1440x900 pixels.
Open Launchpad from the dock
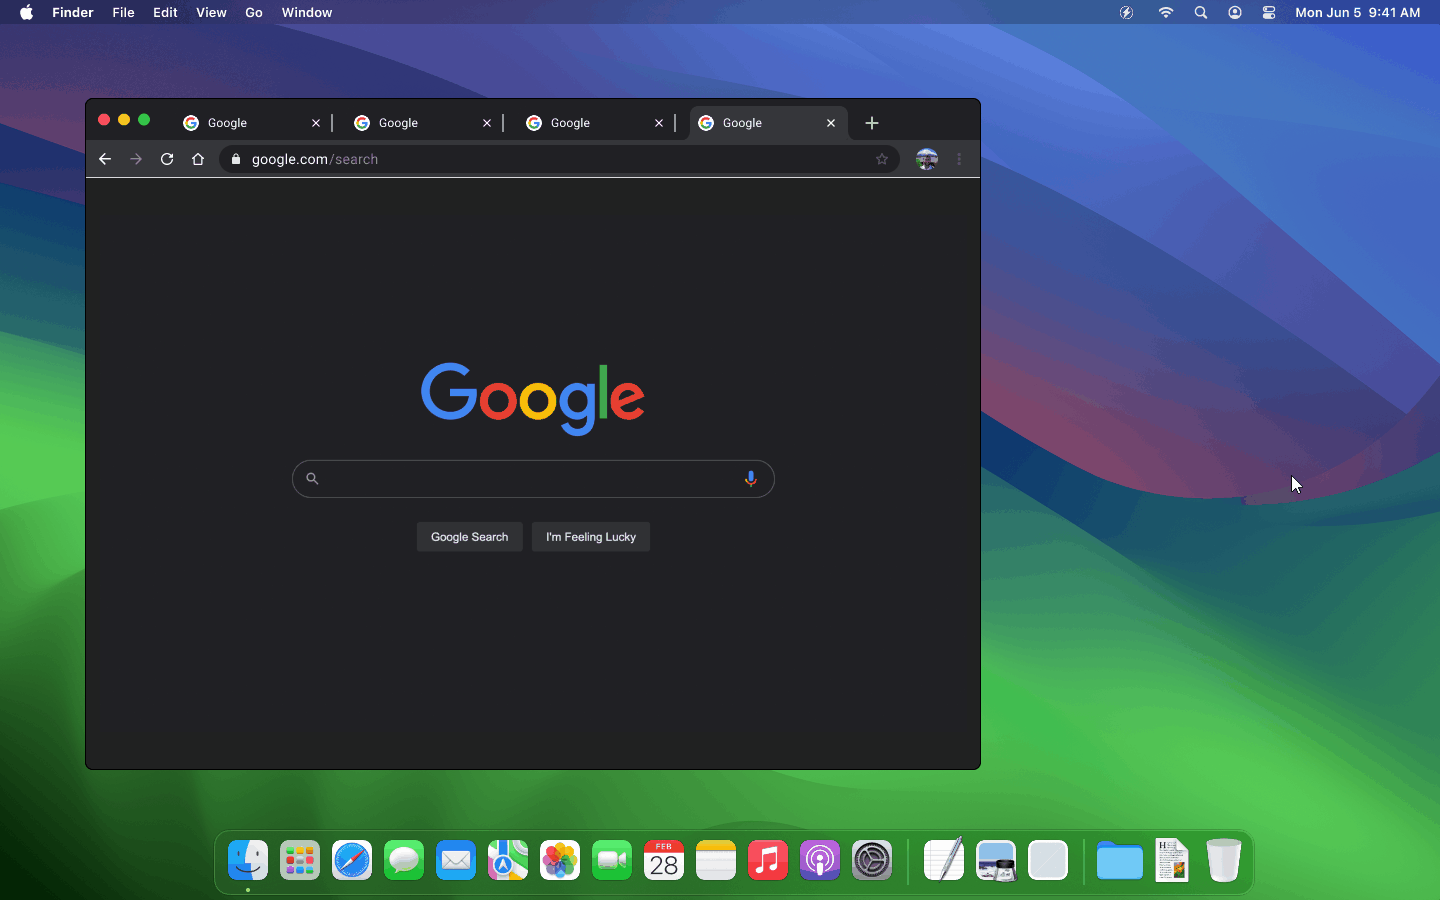pyautogui.click(x=300, y=860)
